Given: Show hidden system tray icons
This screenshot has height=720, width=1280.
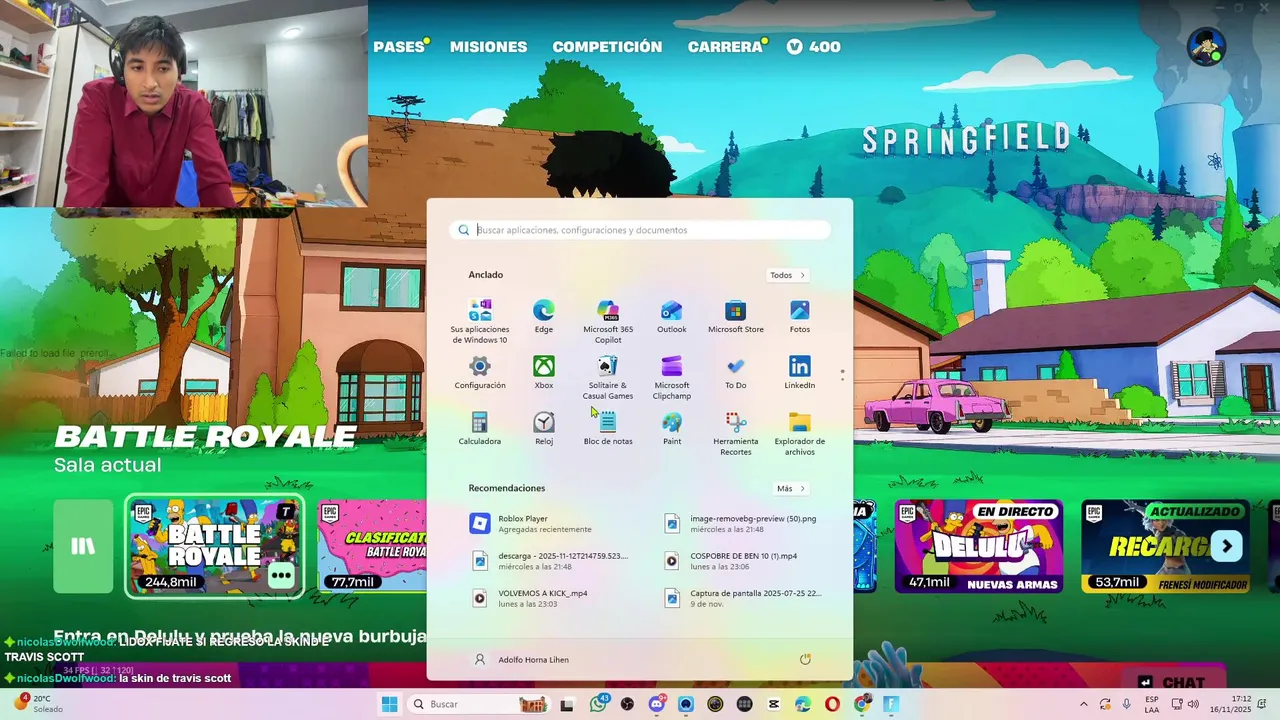Looking at the screenshot, I should point(1083,704).
